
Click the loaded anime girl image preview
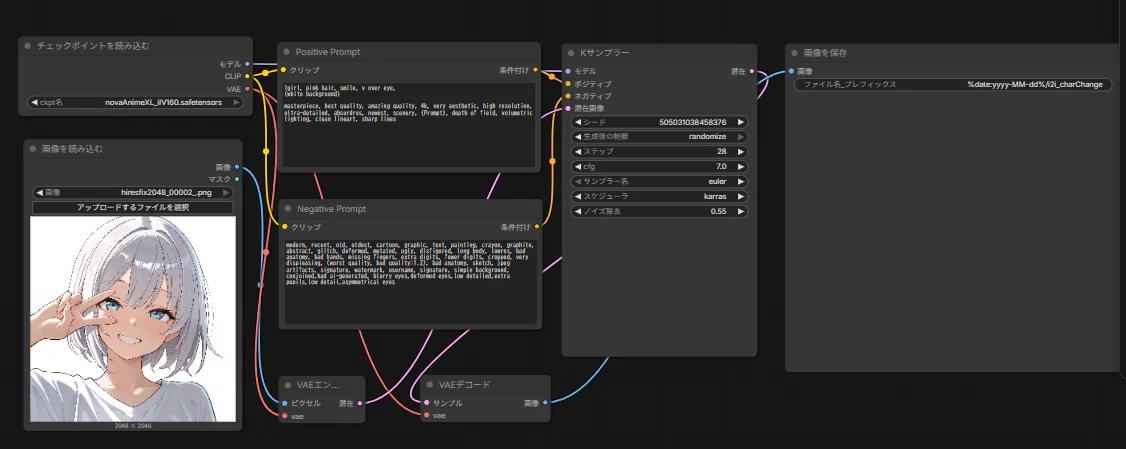pyautogui.click(x=133, y=319)
